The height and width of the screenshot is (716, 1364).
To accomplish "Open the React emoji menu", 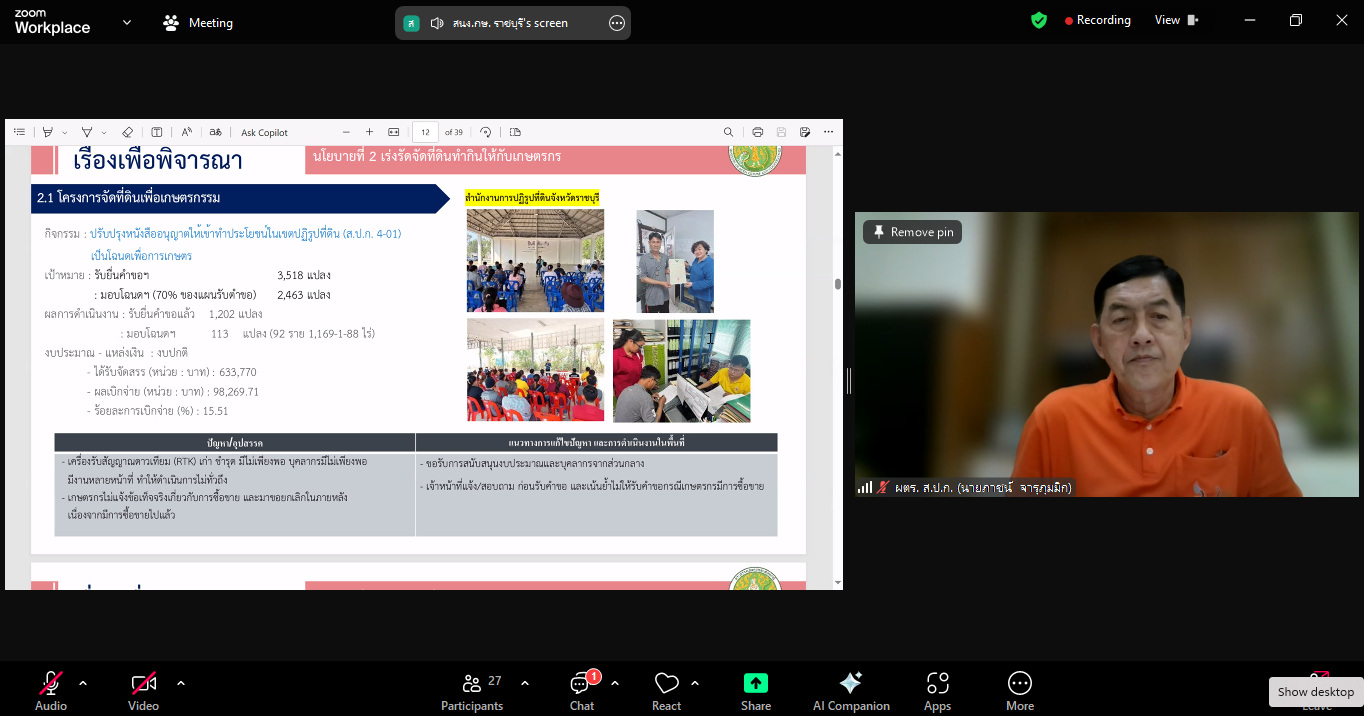I will pyautogui.click(x=666, y=690).
